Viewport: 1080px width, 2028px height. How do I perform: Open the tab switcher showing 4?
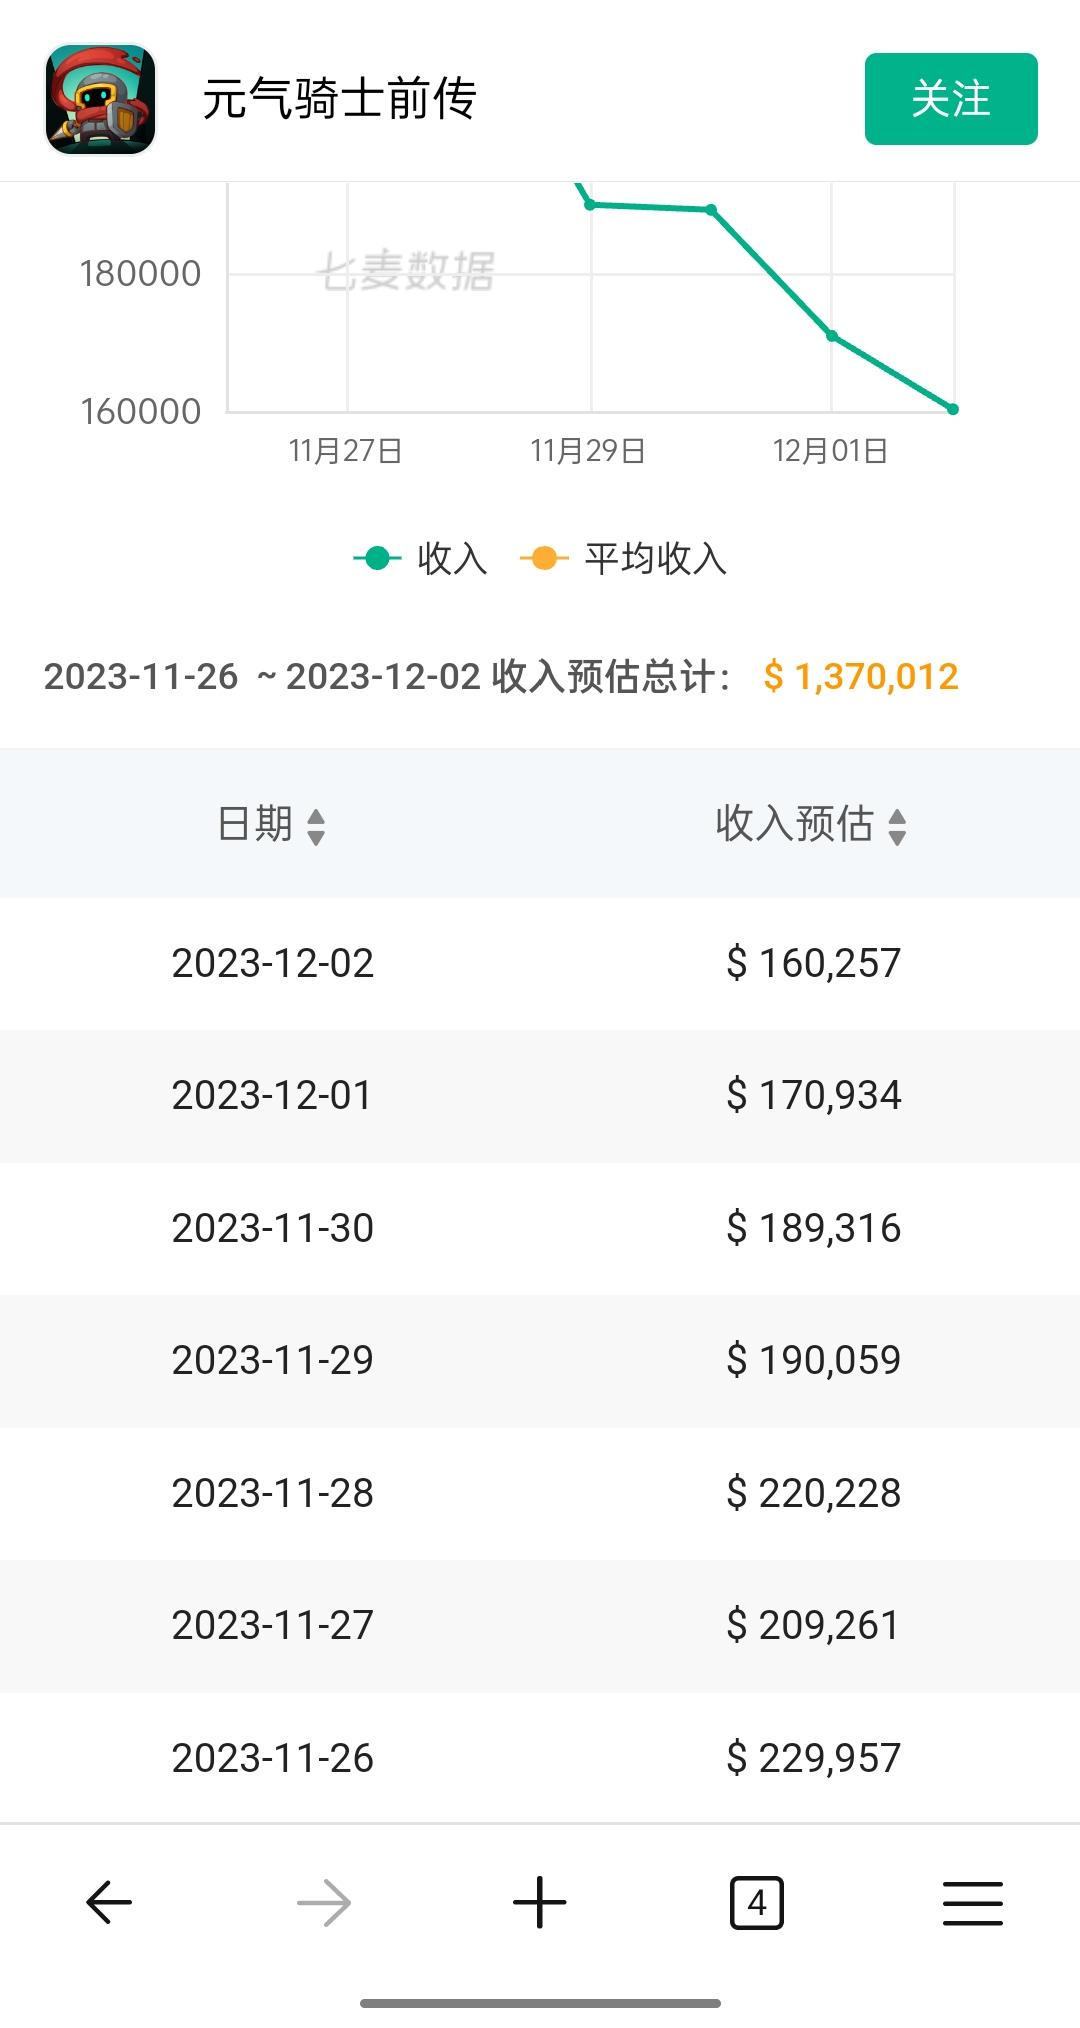point(757,1902)
